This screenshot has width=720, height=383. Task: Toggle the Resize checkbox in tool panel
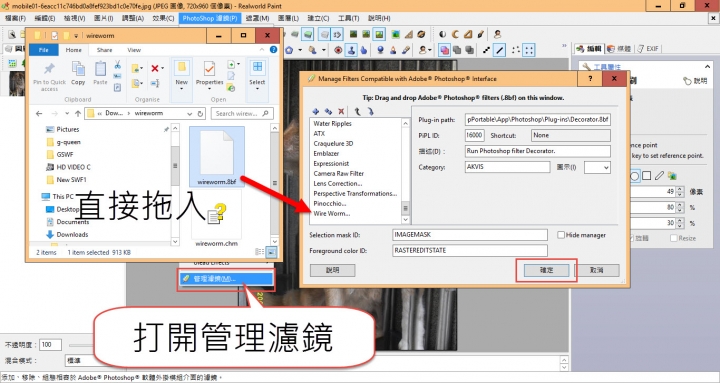(674, 238)
